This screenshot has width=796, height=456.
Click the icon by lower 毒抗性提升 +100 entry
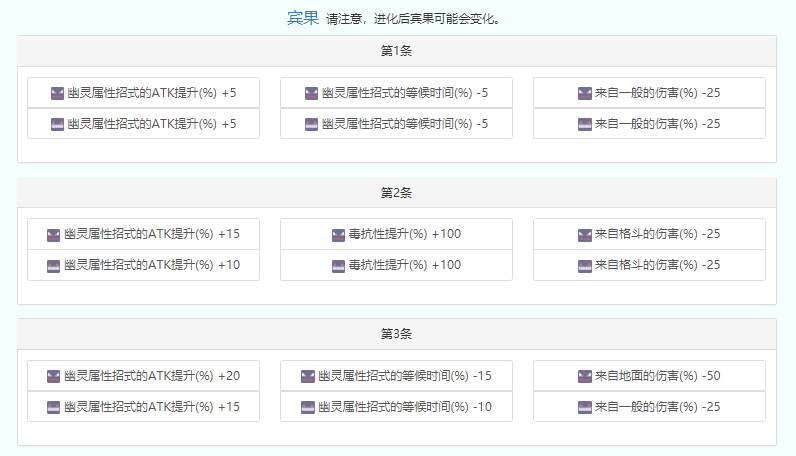[339, 266]
